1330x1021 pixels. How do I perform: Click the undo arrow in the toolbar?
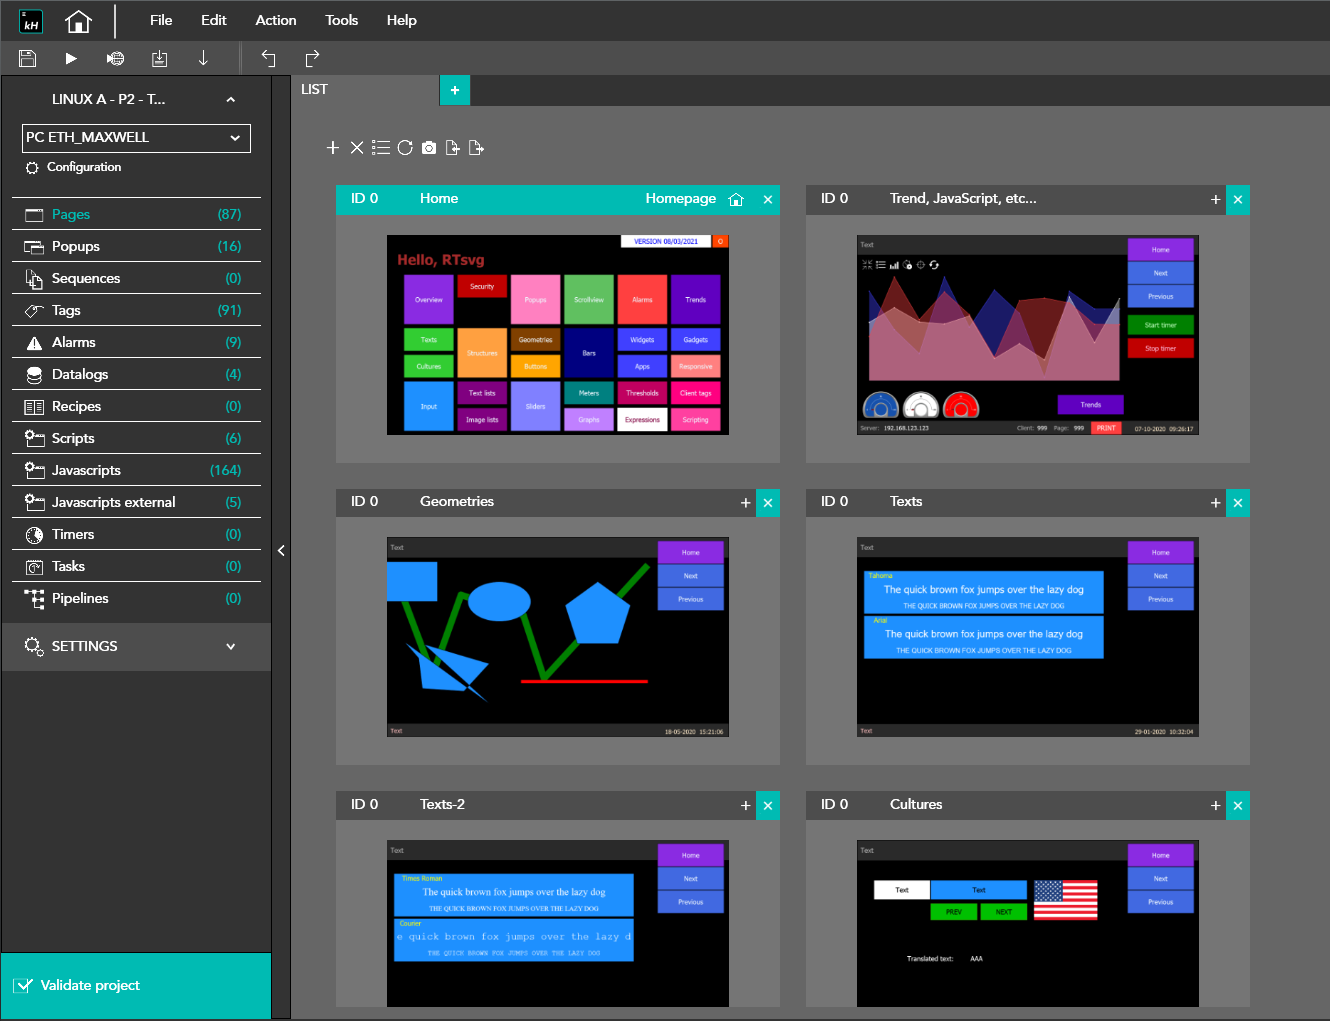point(268,58)
